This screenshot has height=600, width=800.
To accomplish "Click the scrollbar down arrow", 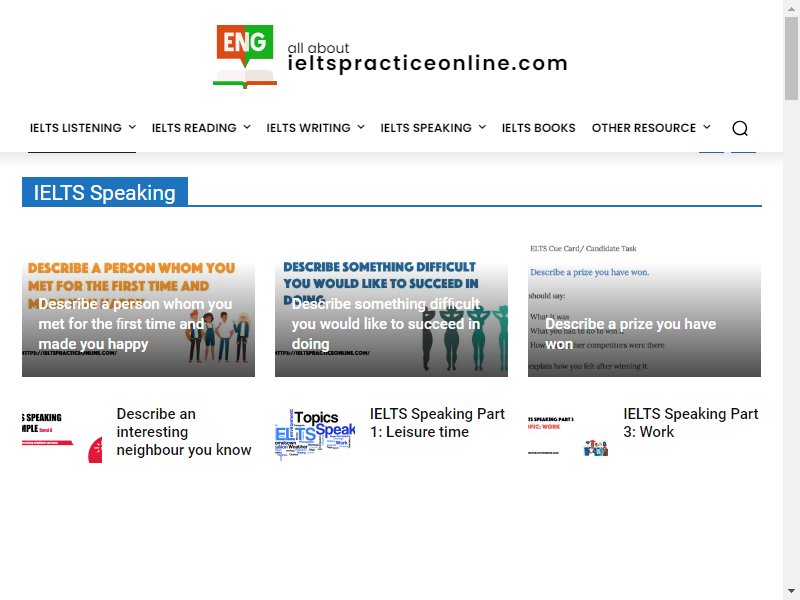I will pyautogui.click(x=791, y=592).
